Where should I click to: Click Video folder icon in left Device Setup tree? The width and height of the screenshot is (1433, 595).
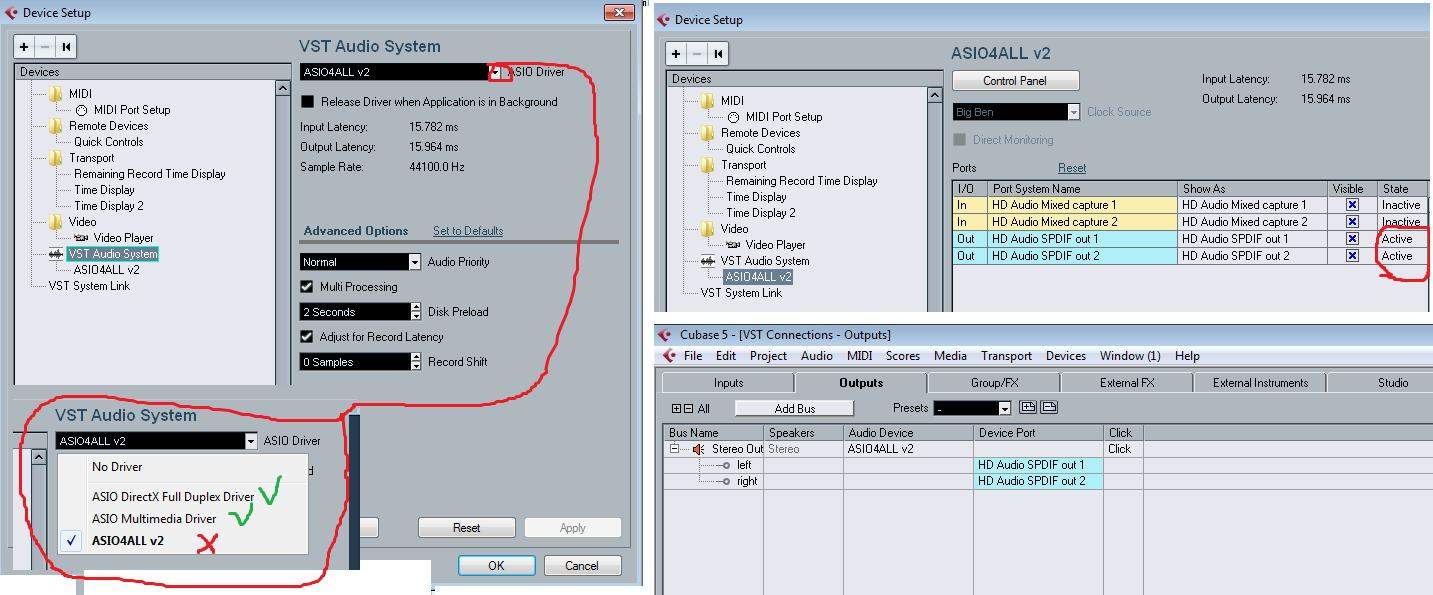tap(55, 222)
